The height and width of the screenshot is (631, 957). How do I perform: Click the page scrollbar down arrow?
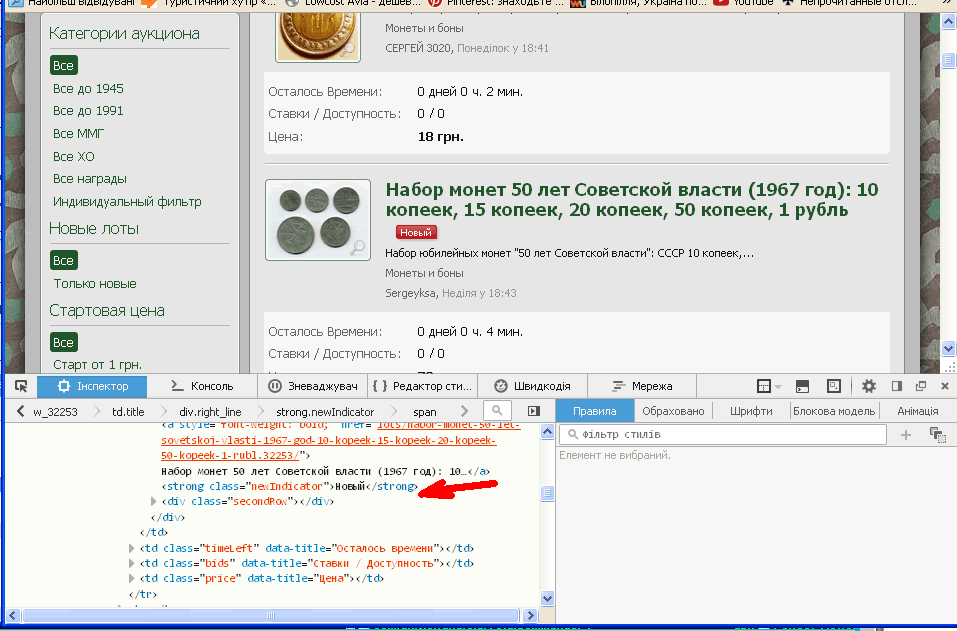click(x=948, y=349)
